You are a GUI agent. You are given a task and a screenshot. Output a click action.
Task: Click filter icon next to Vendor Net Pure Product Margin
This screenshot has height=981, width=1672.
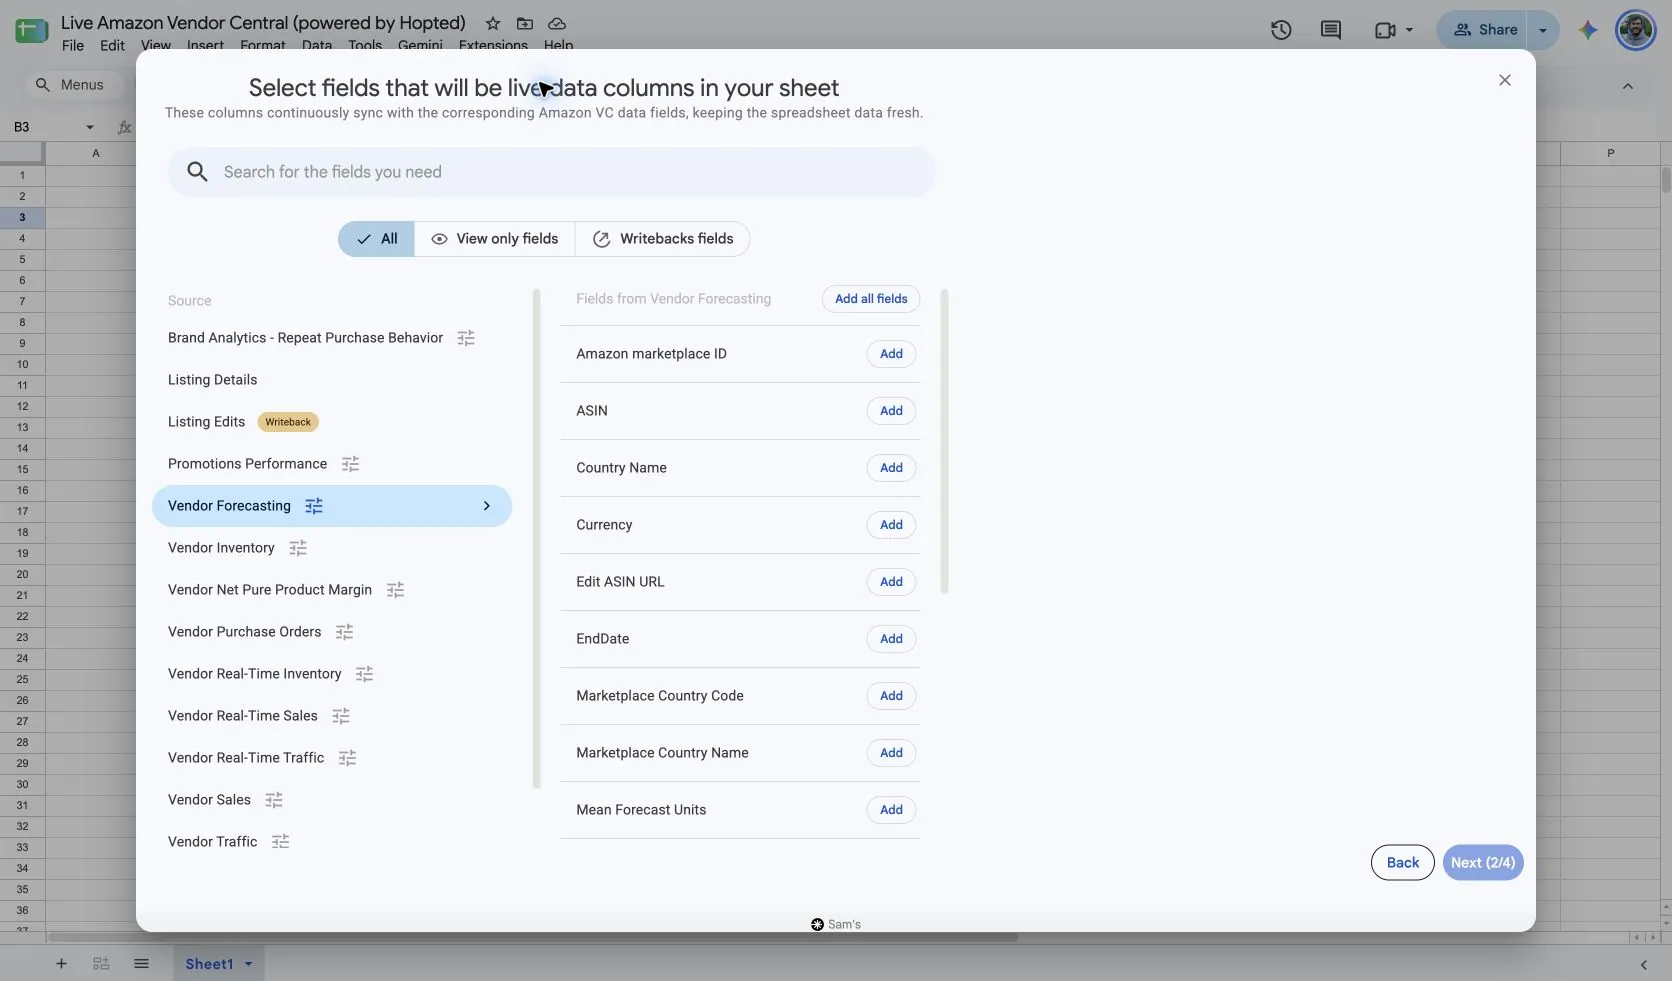click(x=395, y=590)
